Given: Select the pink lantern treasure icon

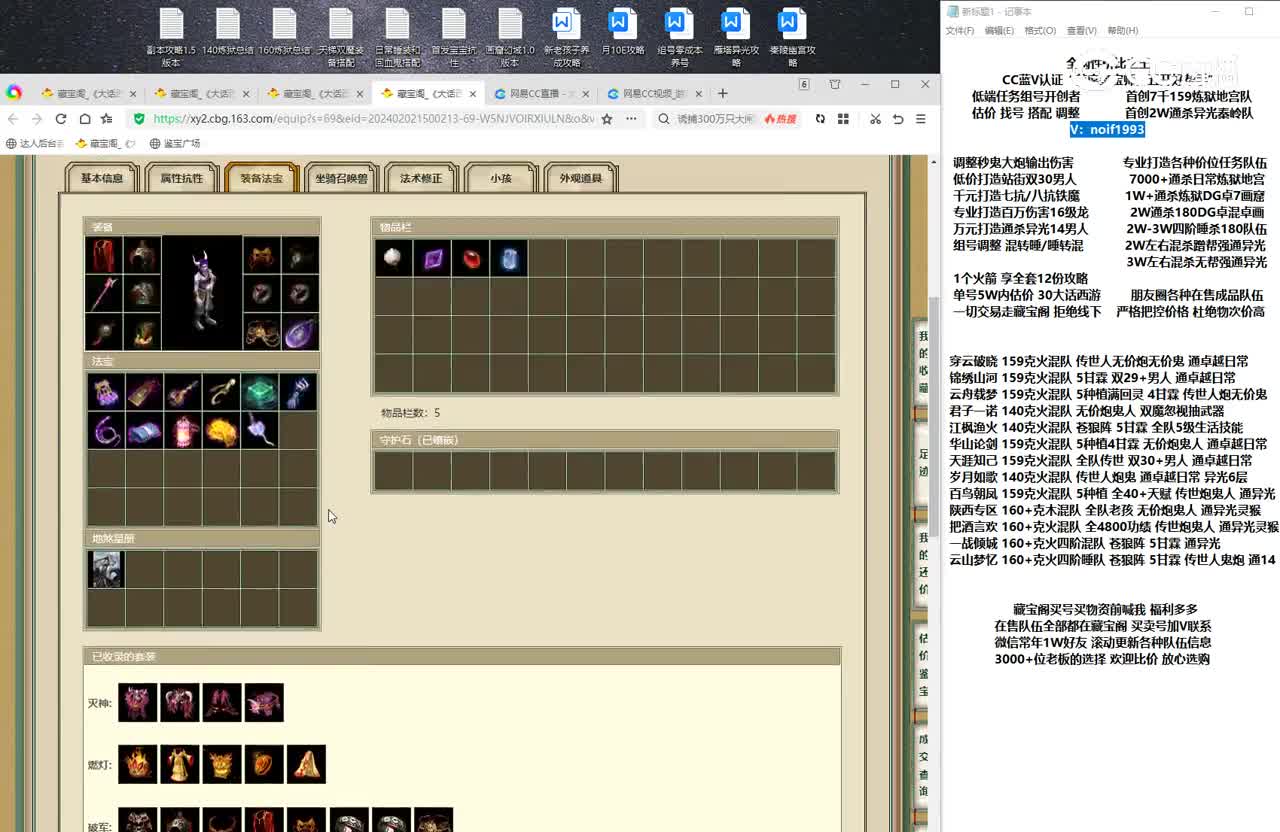Looking at the screenshot, I should [x=183, y=430].
